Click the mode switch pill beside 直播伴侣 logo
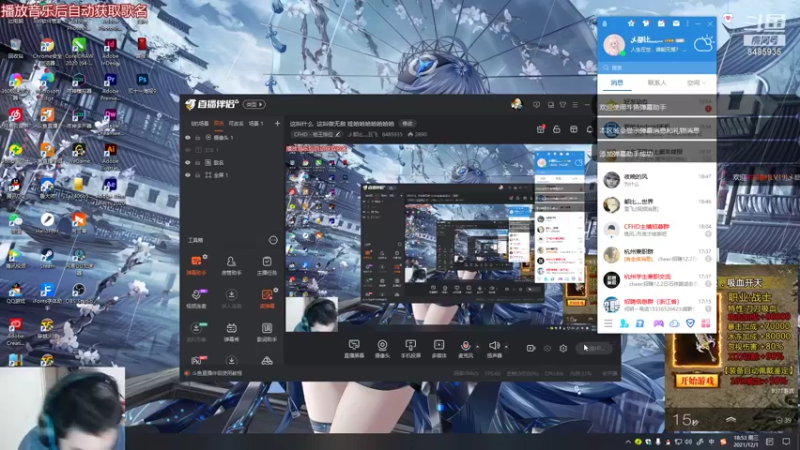The height and width of the screenshot is (450, 800). pos(254,104)
